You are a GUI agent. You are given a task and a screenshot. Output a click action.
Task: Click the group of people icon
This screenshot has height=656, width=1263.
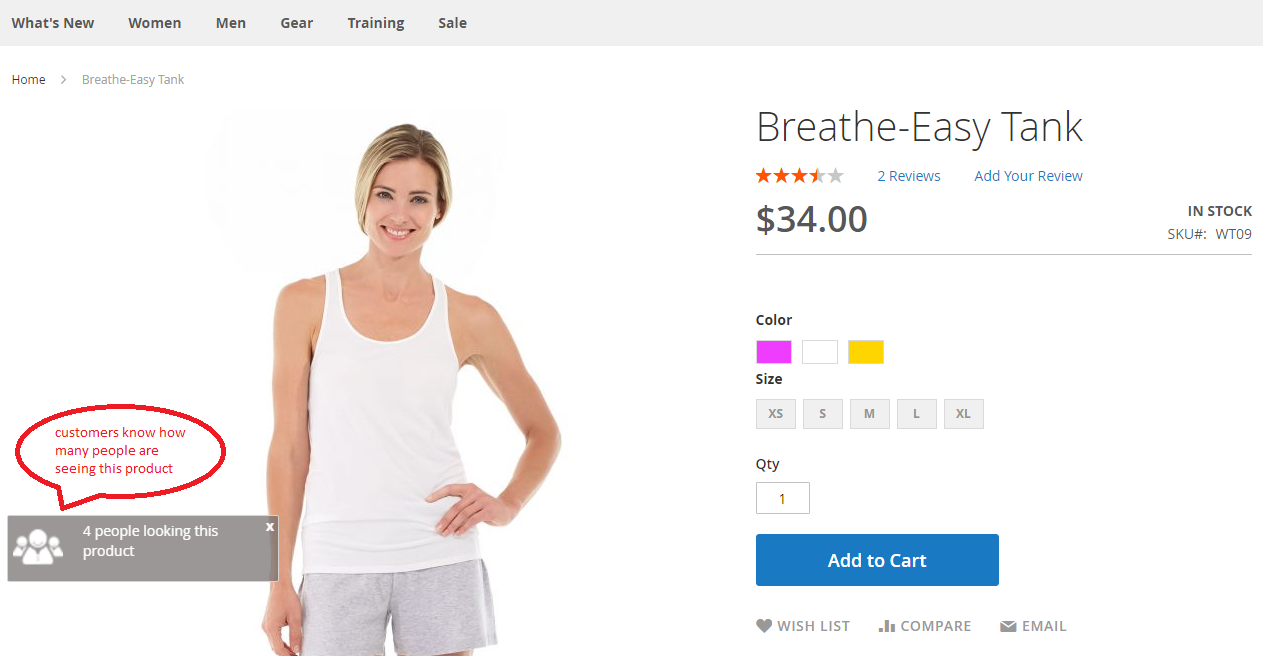coord(38,545)
